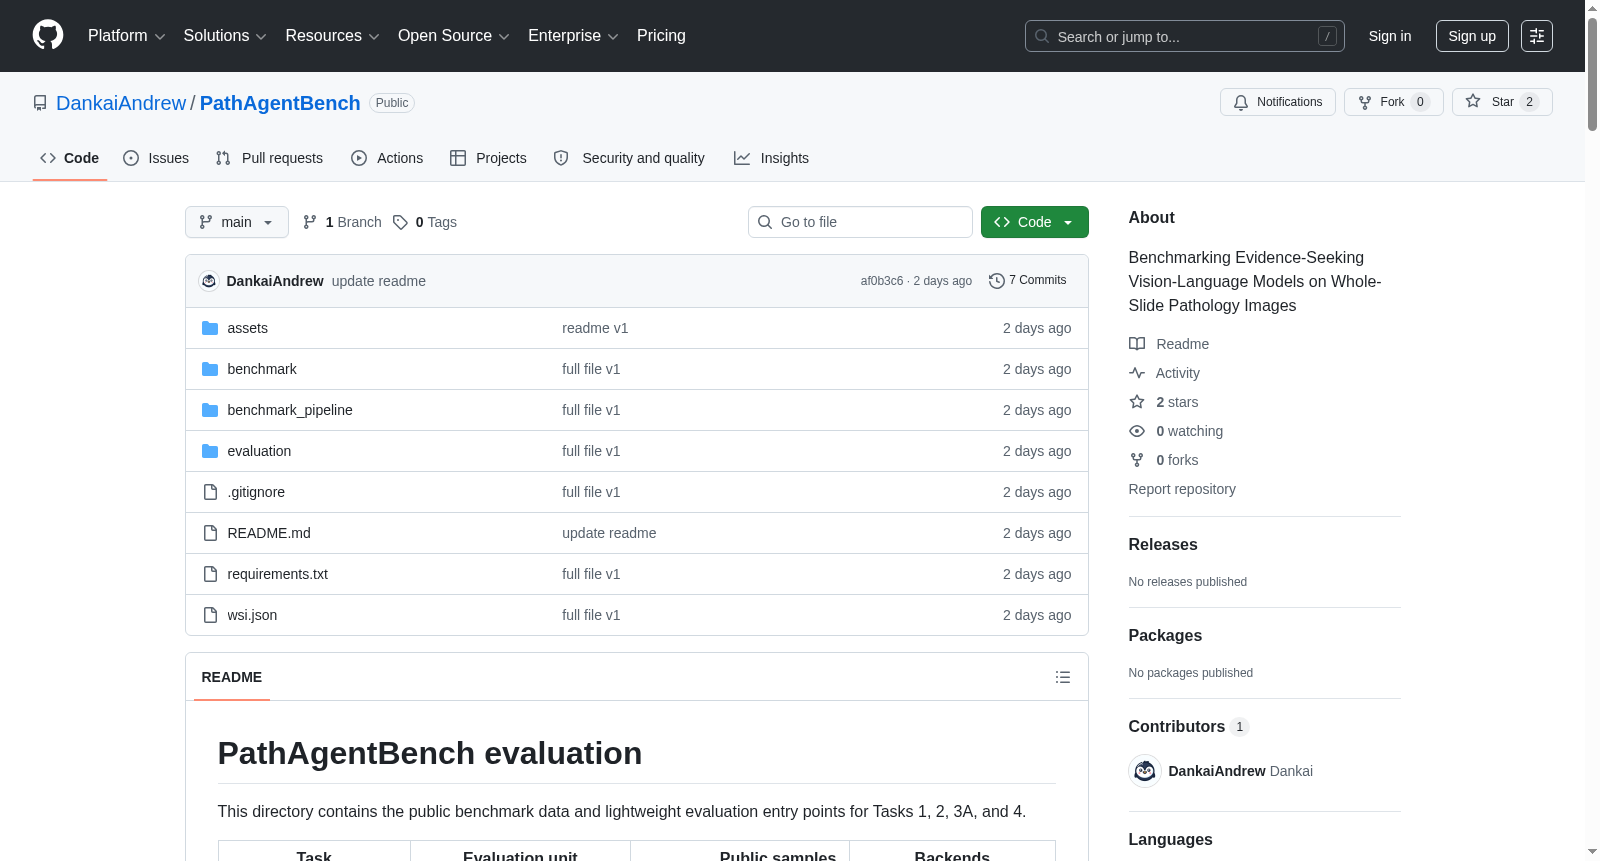Go to the Pricing page
The image size is (1600, 861).
[x=661, y=36]
